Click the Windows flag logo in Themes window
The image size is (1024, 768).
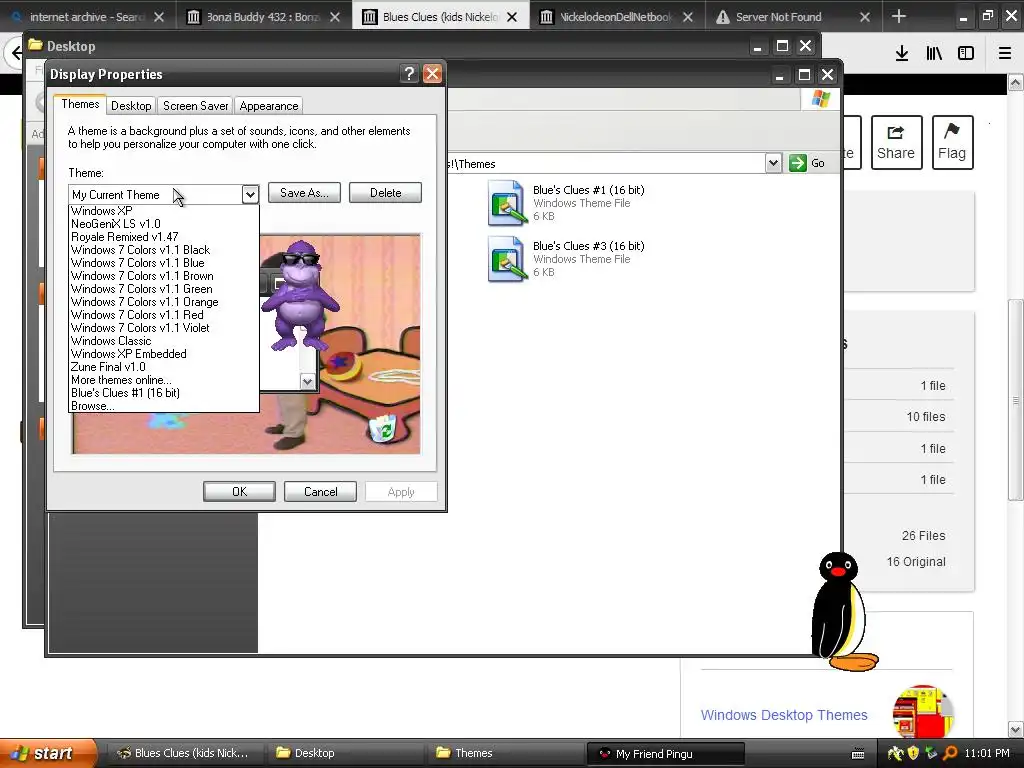click(821, 99)
